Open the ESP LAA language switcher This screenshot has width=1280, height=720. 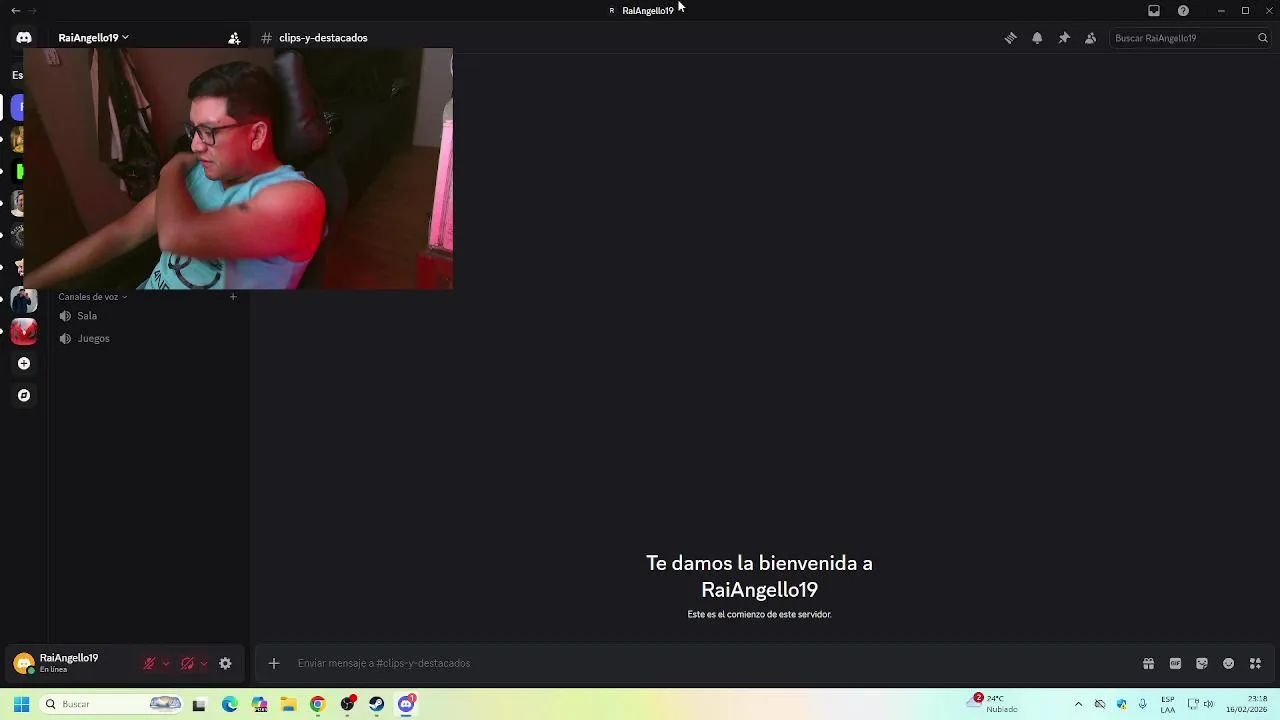pos(1168,704)
